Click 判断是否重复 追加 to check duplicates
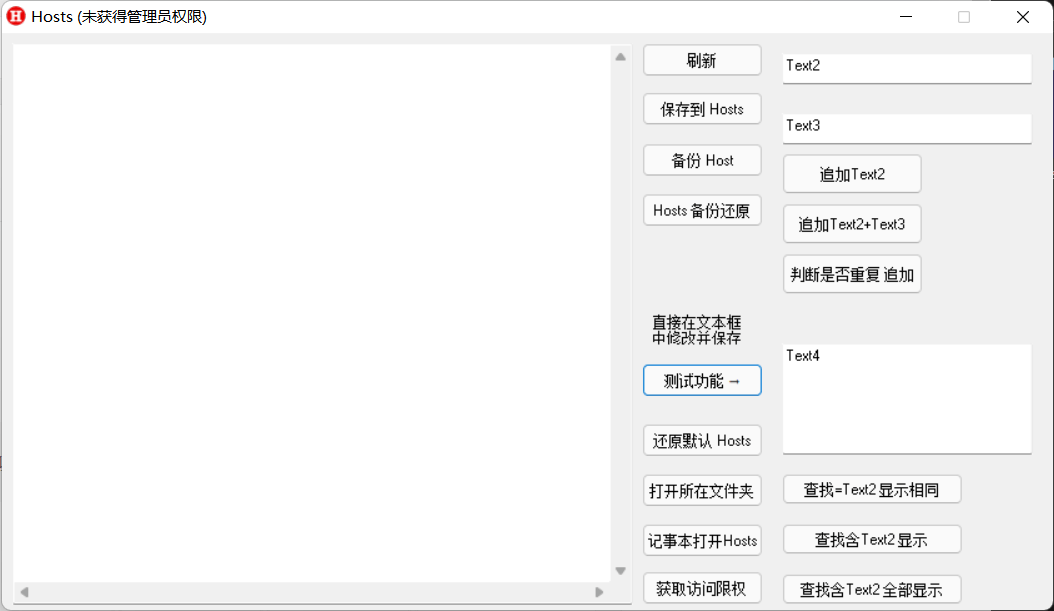The width and height of the screenshot is (1054, 611). coord(852,273)
